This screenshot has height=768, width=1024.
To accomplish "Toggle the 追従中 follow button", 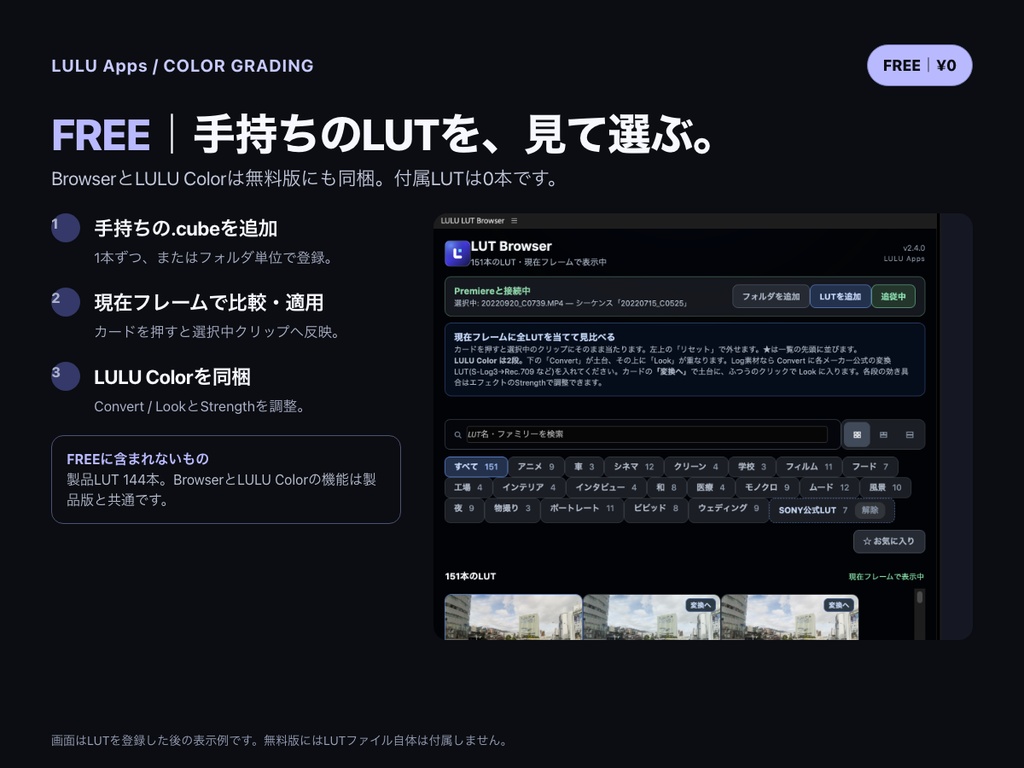I will [893, 296].
